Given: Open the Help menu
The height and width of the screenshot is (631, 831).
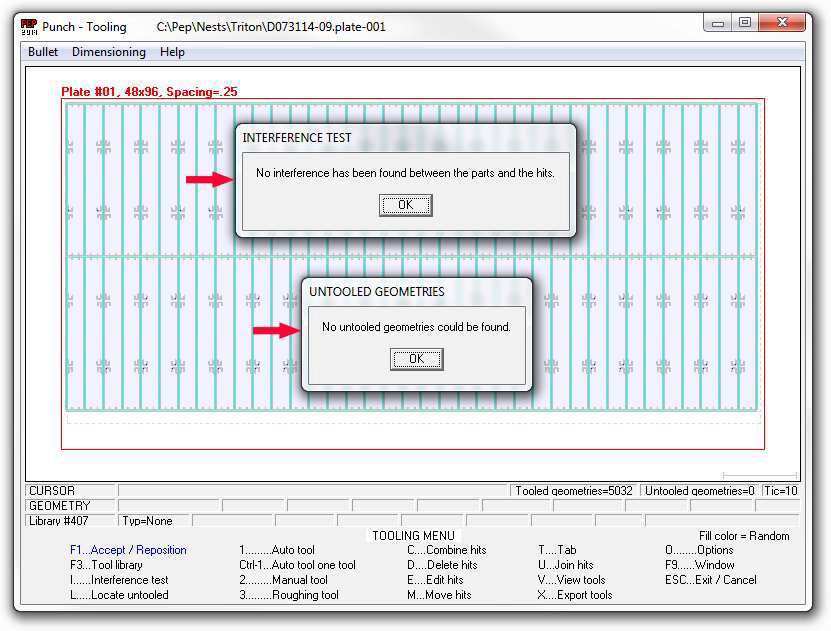Looking at the screenshot, I should 172,52.
